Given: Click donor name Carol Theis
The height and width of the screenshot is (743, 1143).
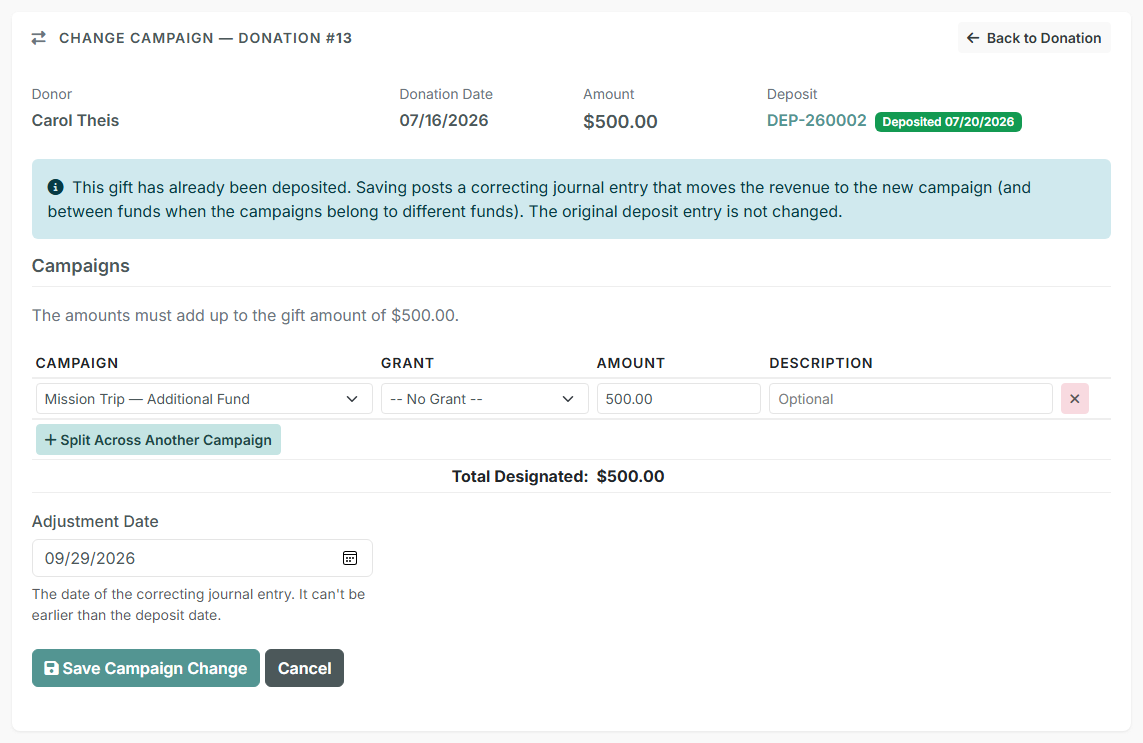Looking at the screenshot, I should 75,120.
